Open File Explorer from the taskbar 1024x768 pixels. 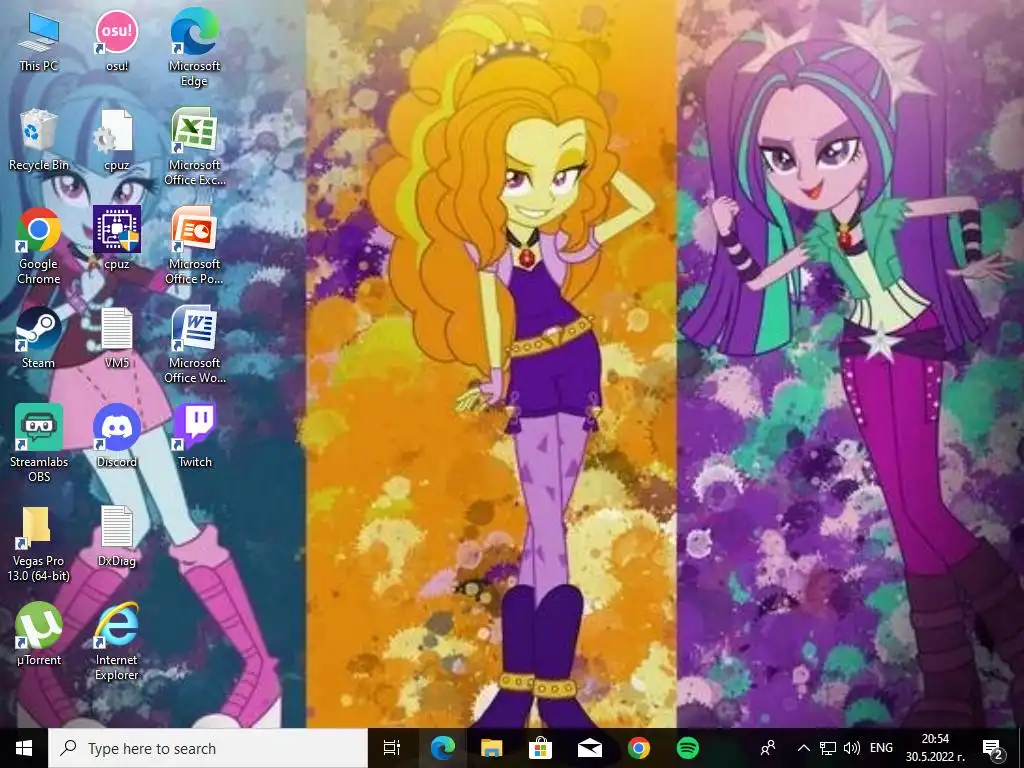pyautogui.click(x=491, y=748)
